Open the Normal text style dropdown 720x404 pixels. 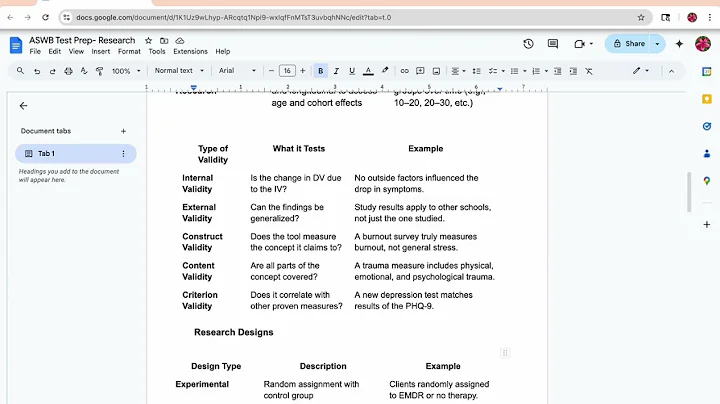(x=179, y=71)
